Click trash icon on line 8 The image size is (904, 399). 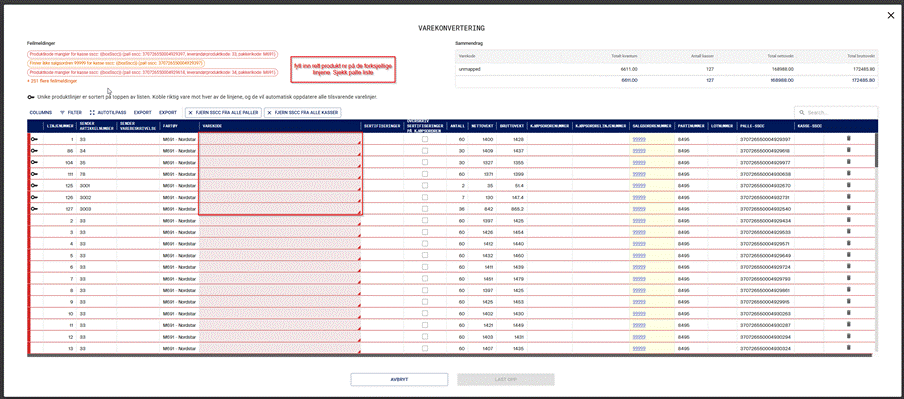(x=848, y=289)
